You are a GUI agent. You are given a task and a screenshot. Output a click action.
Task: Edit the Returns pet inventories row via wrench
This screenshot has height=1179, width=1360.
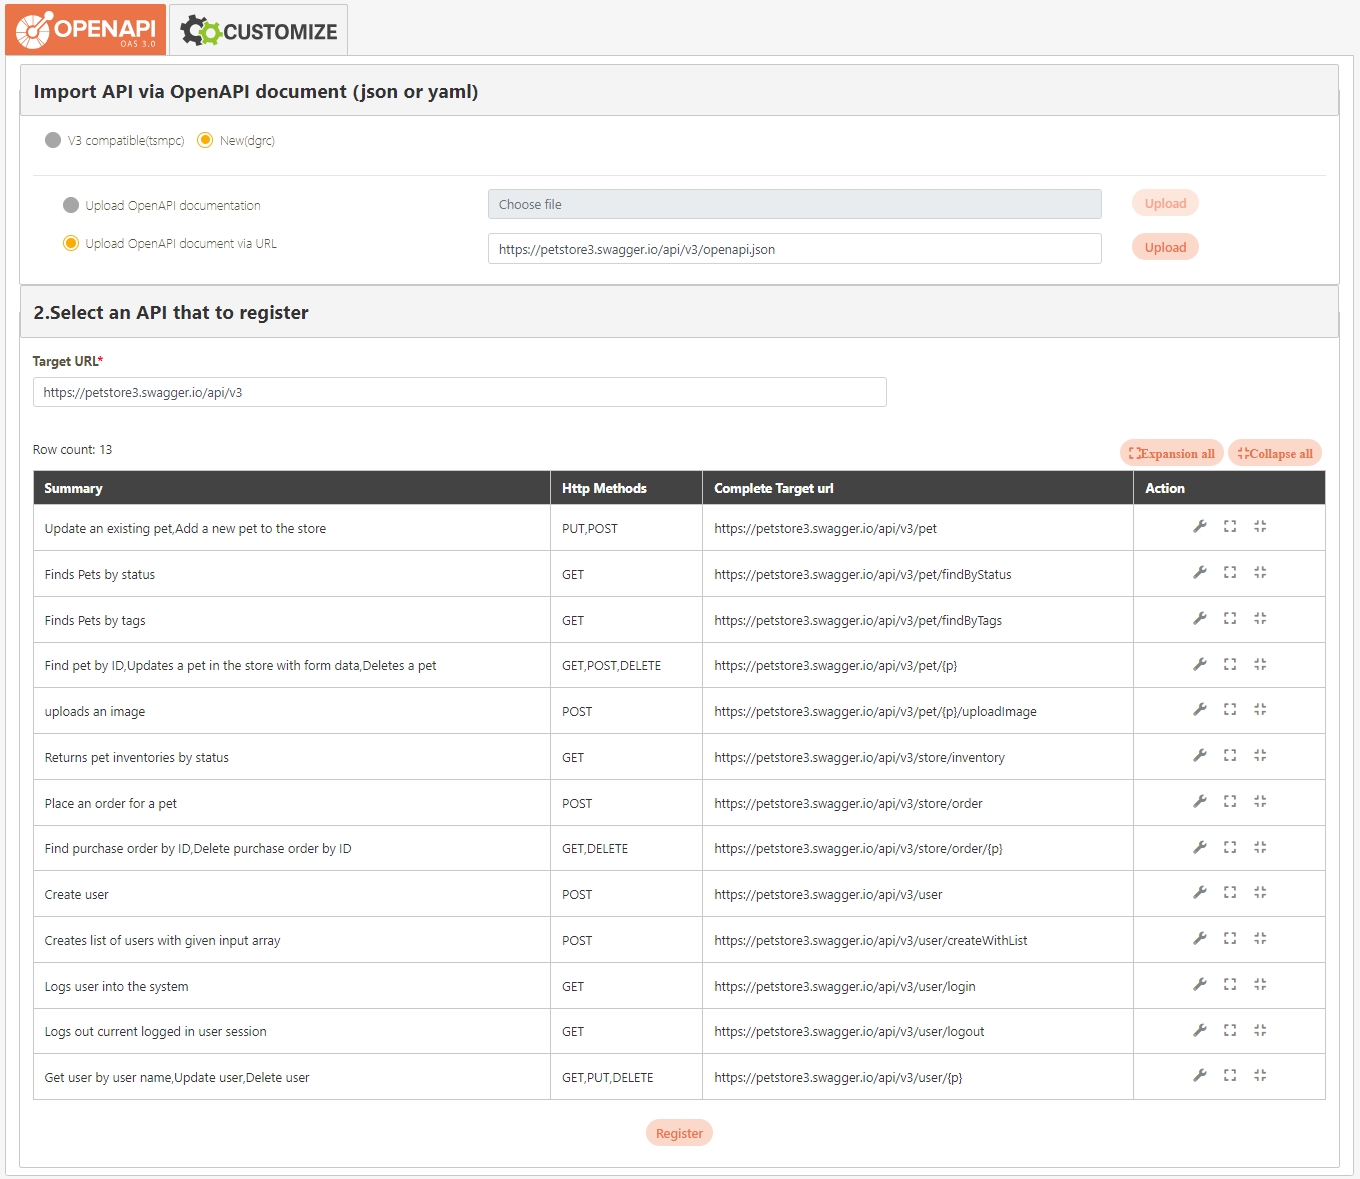pos(1199,755)
